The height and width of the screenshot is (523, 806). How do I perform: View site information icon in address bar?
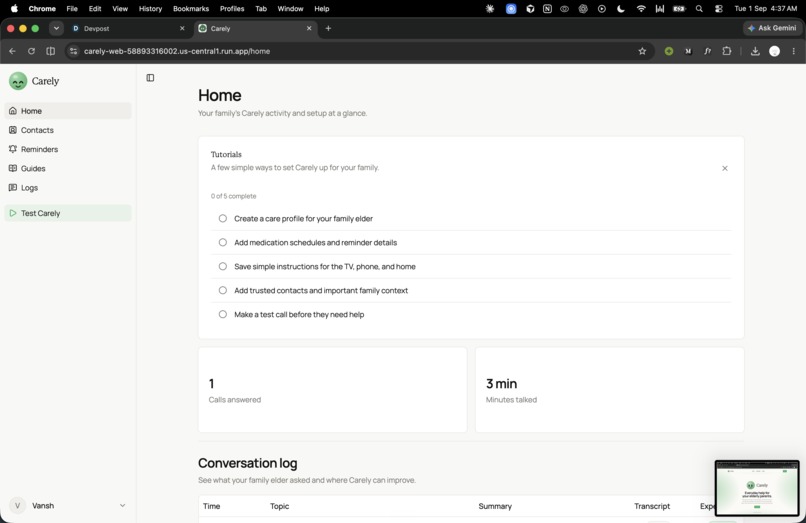click(74, 51)
